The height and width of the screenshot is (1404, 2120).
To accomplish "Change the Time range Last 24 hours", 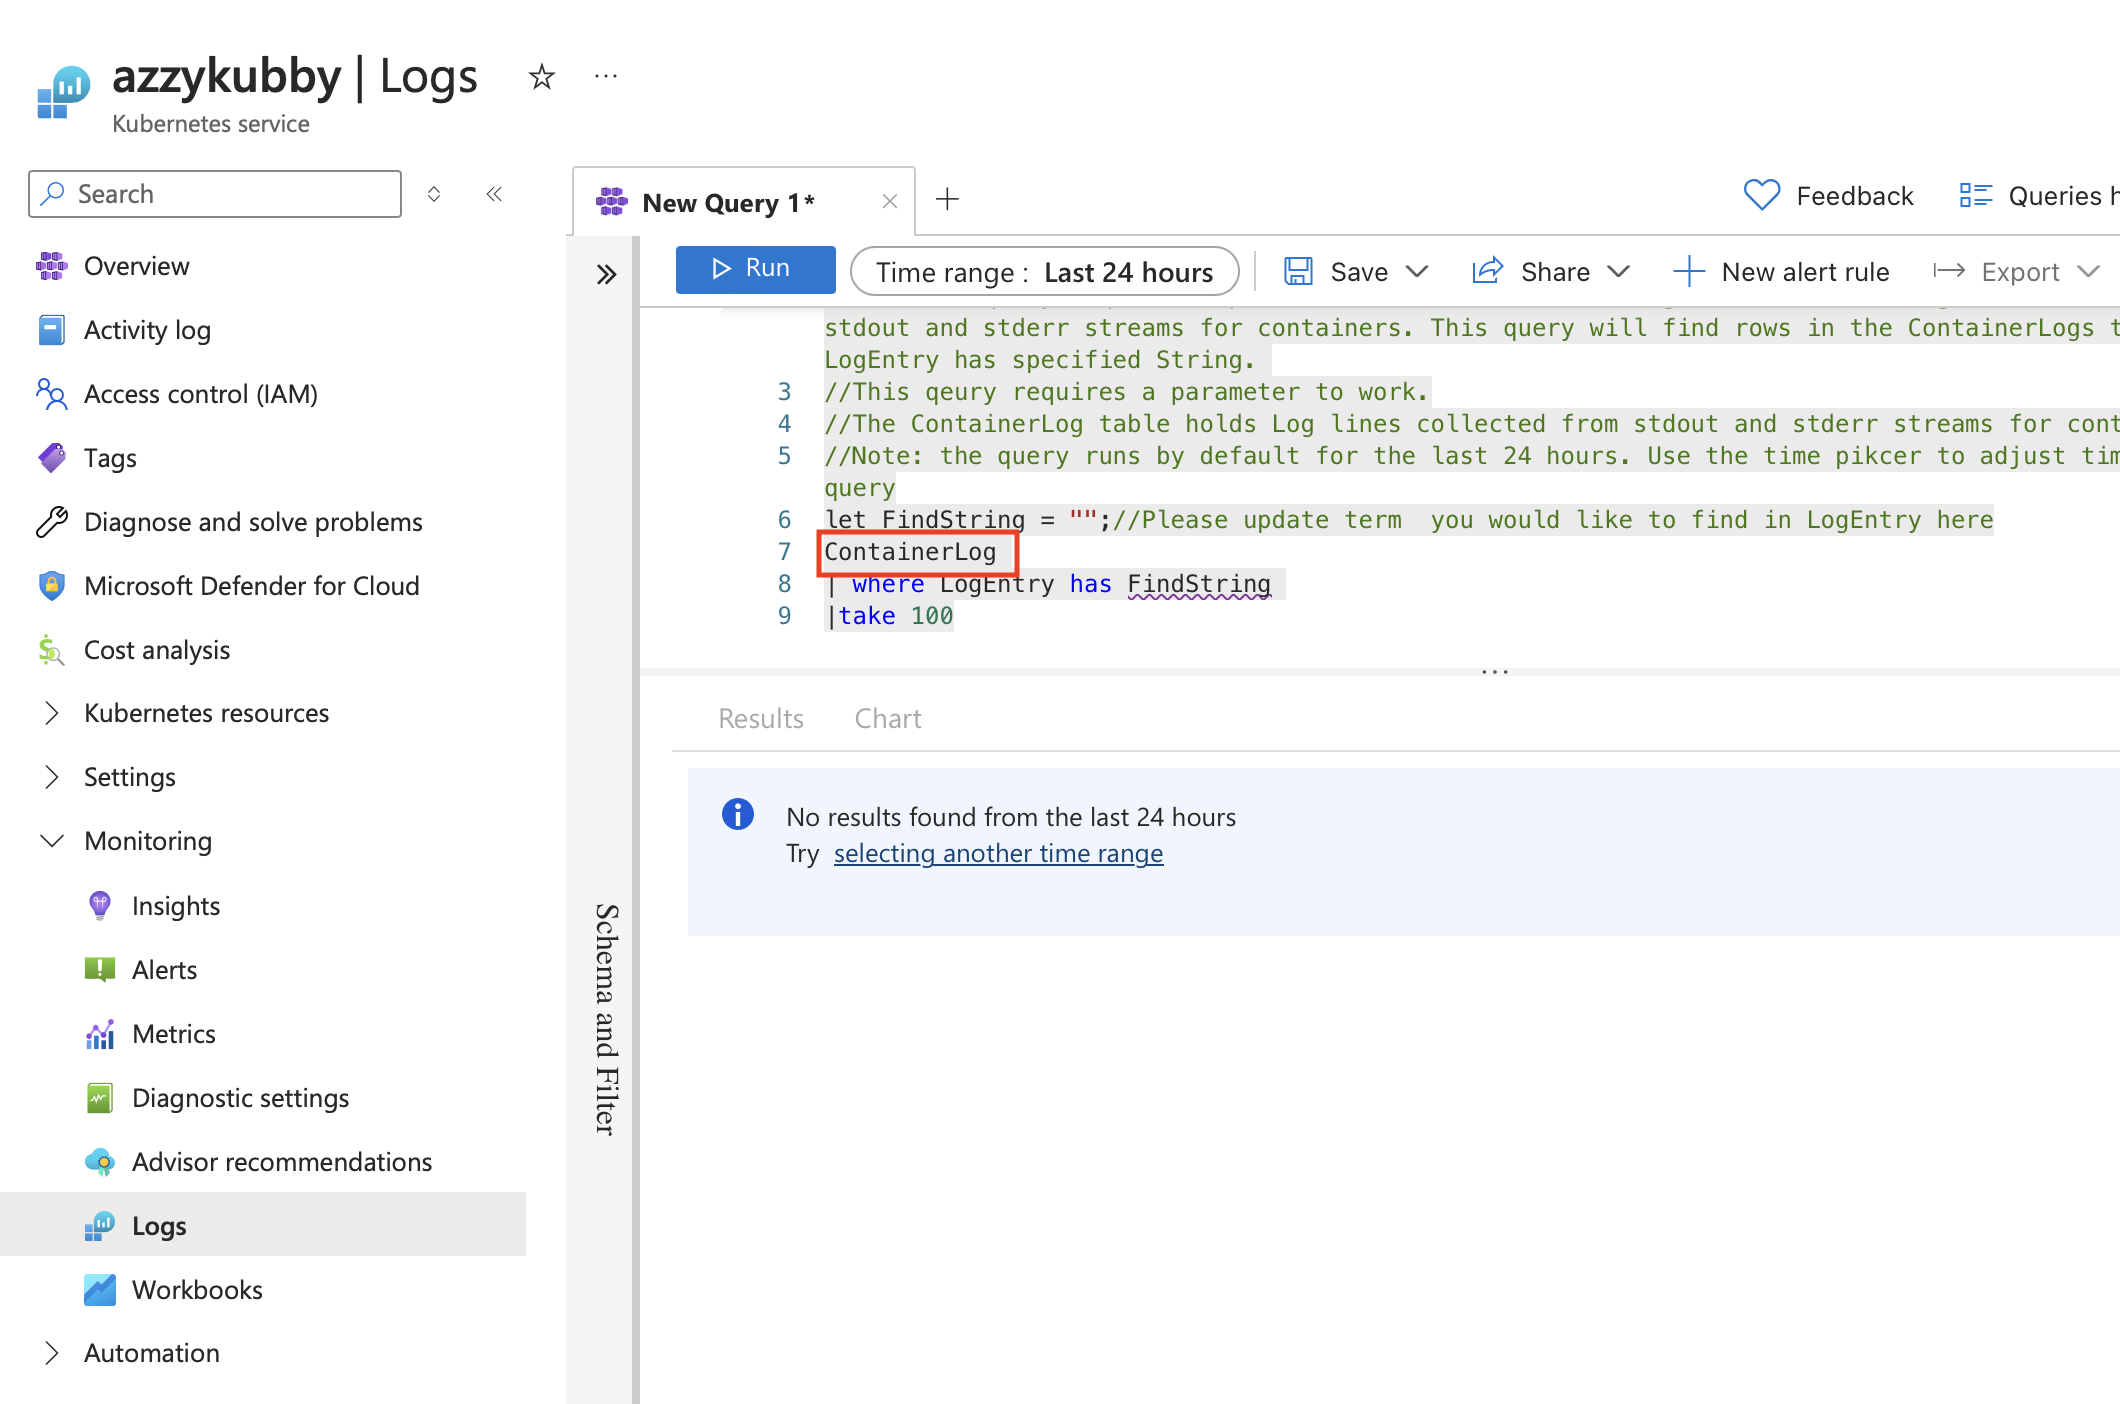I will pos(1044,272).
